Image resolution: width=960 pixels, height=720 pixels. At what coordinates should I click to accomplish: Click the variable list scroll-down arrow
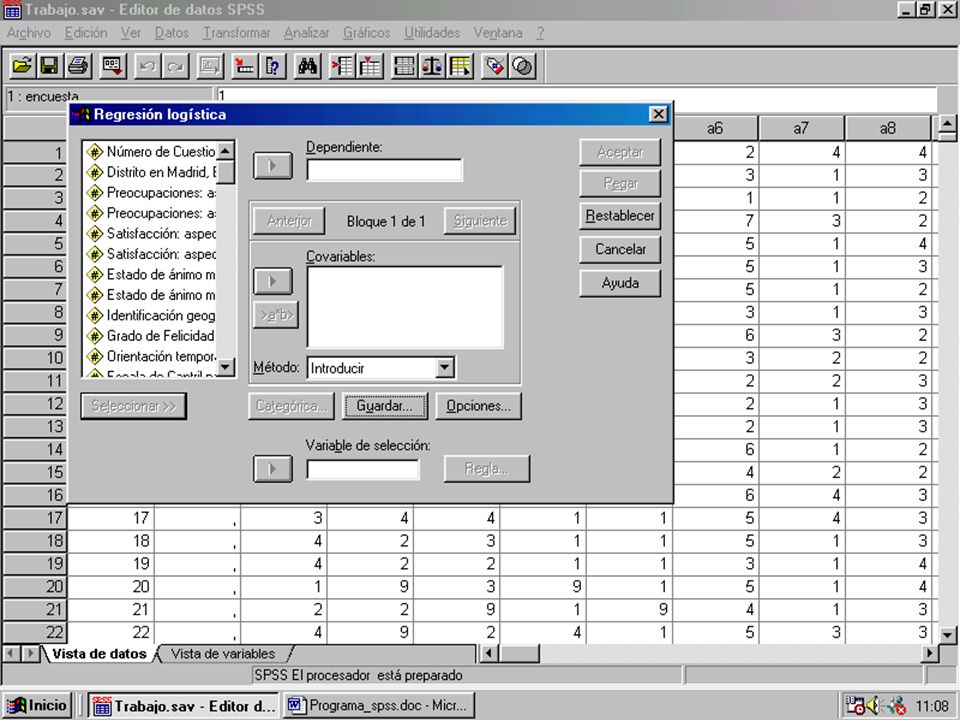pos(225,367)
